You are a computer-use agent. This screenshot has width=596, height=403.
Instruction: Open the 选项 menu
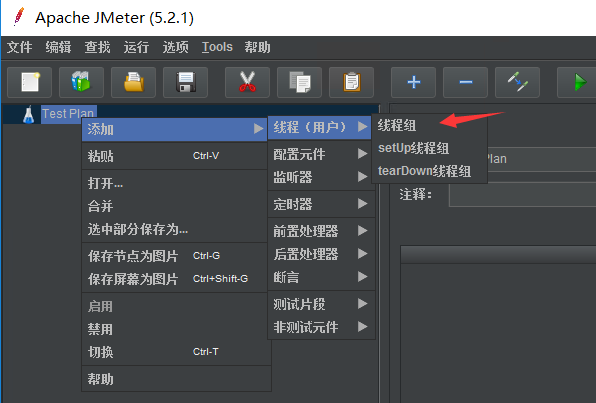(175, 47)
